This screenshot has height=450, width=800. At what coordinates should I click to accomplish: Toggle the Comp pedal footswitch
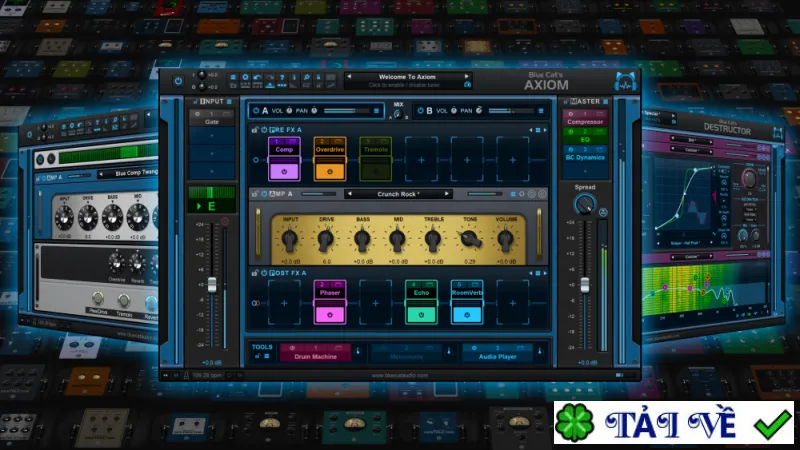[284, 171]
